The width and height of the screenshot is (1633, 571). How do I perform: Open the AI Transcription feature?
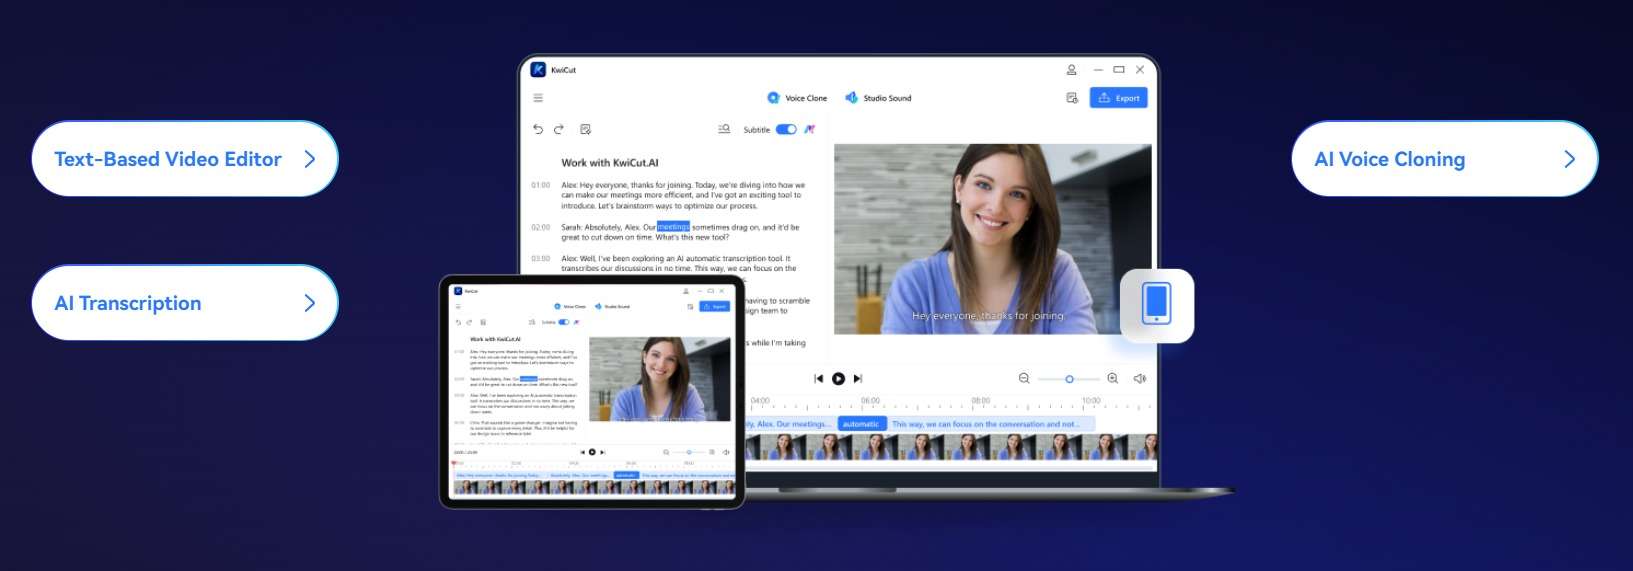(185, 303)
